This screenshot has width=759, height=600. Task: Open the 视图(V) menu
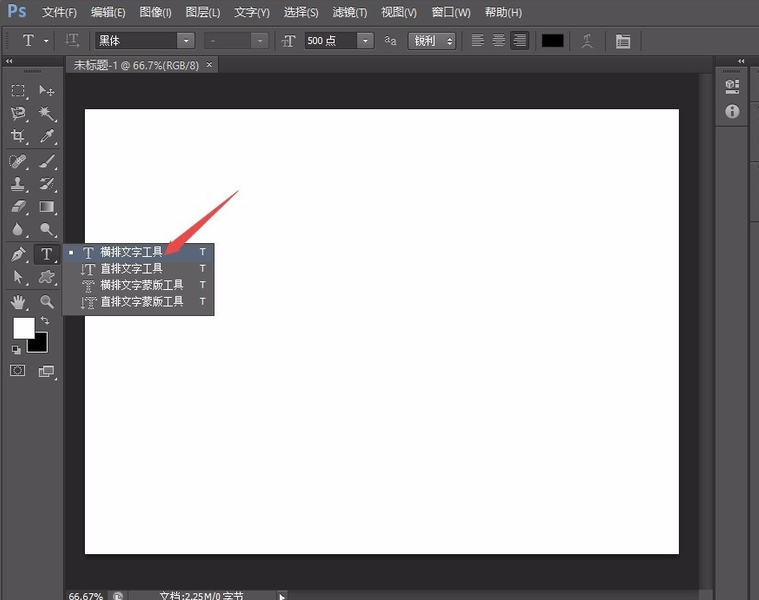tap(399, 12)
